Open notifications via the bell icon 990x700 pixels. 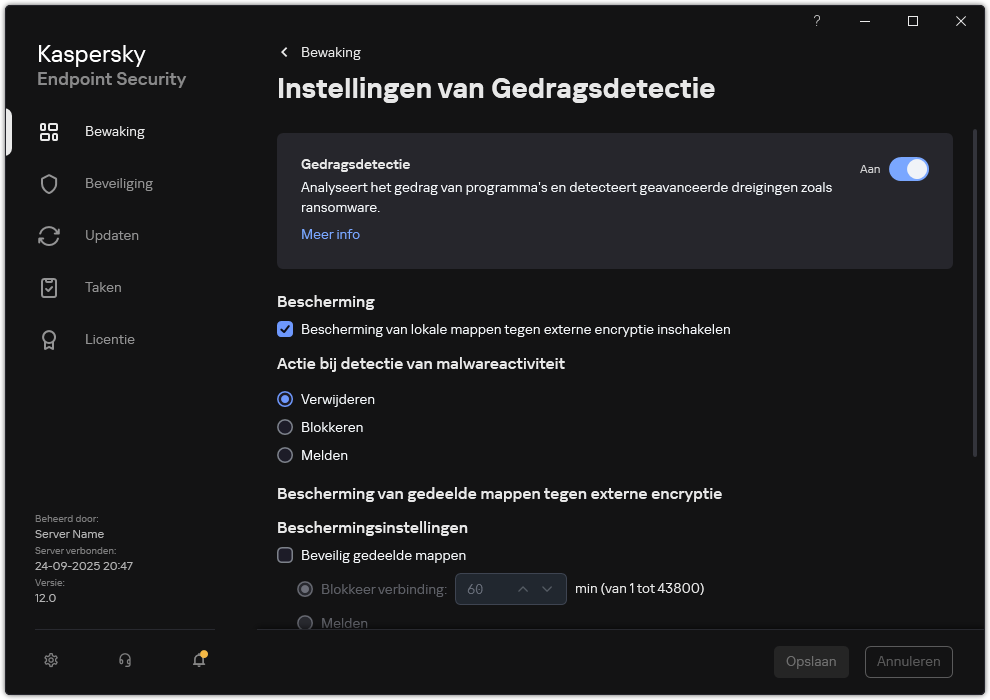click(x=198, y=661)
